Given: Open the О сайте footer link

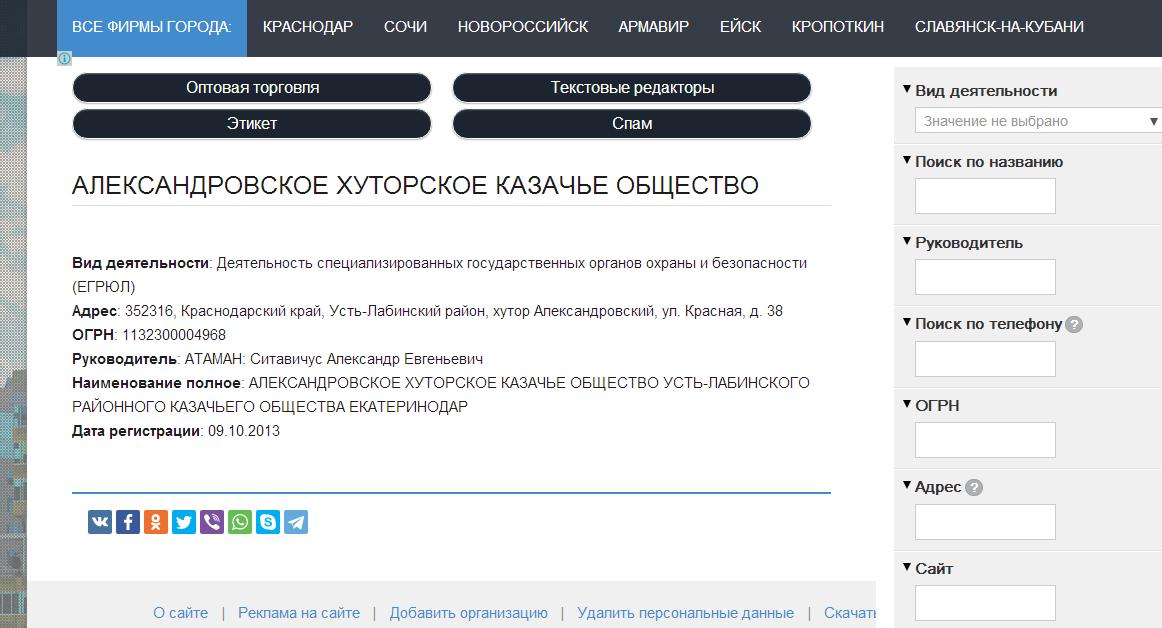Looking at the screenshot, I should 180,613.
